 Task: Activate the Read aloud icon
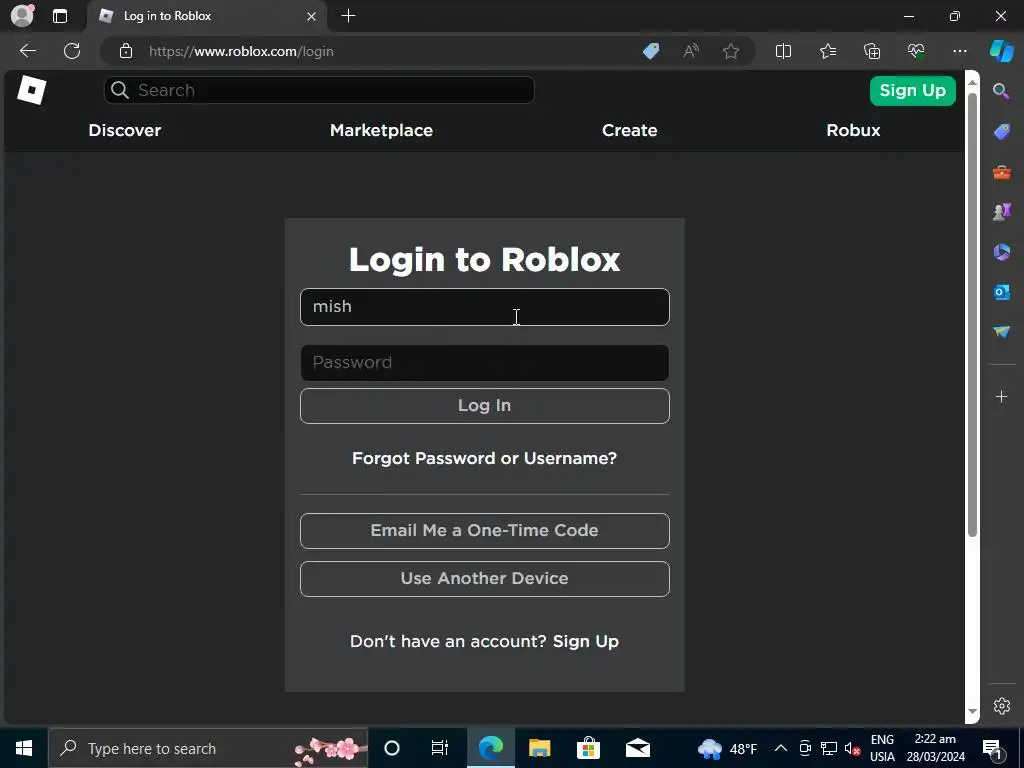[691, 51]
